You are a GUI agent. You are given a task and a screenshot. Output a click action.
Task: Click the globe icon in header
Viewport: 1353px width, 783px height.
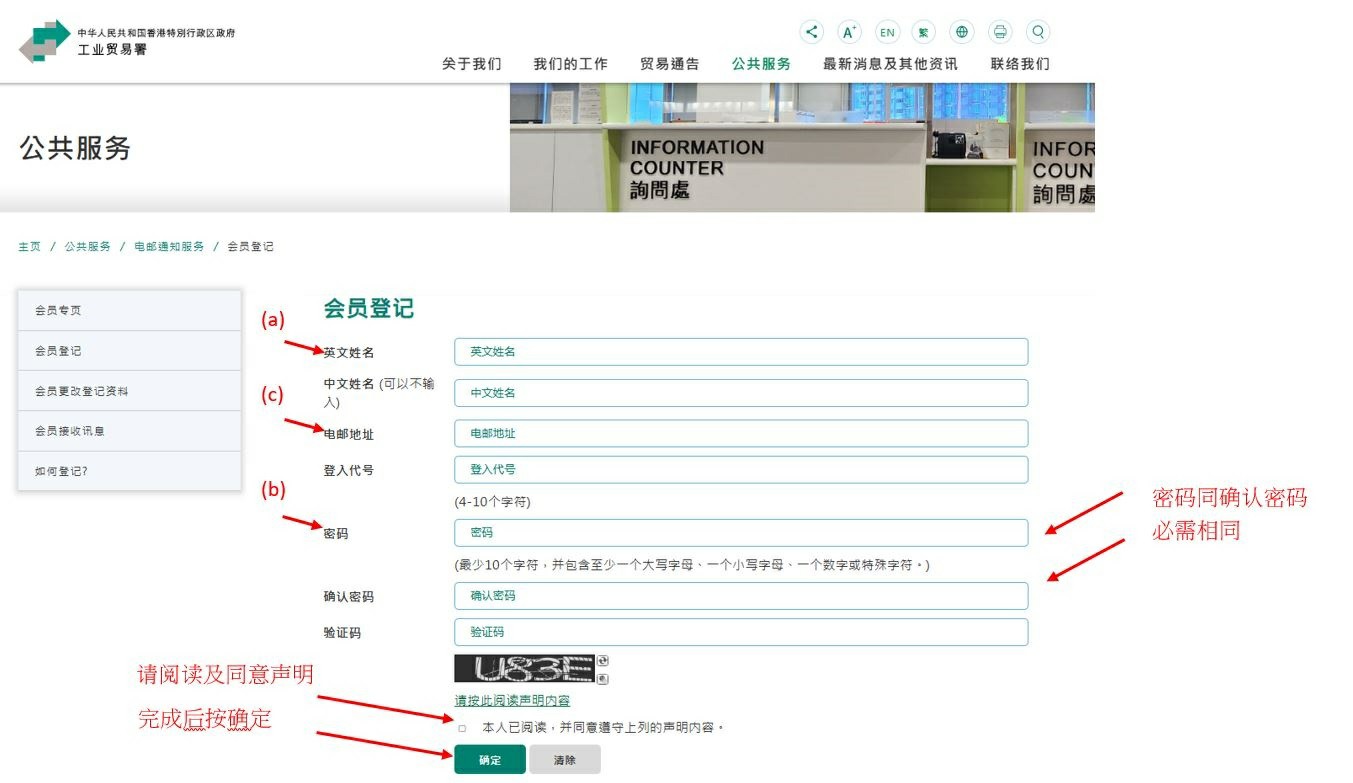tap(962, 32)
